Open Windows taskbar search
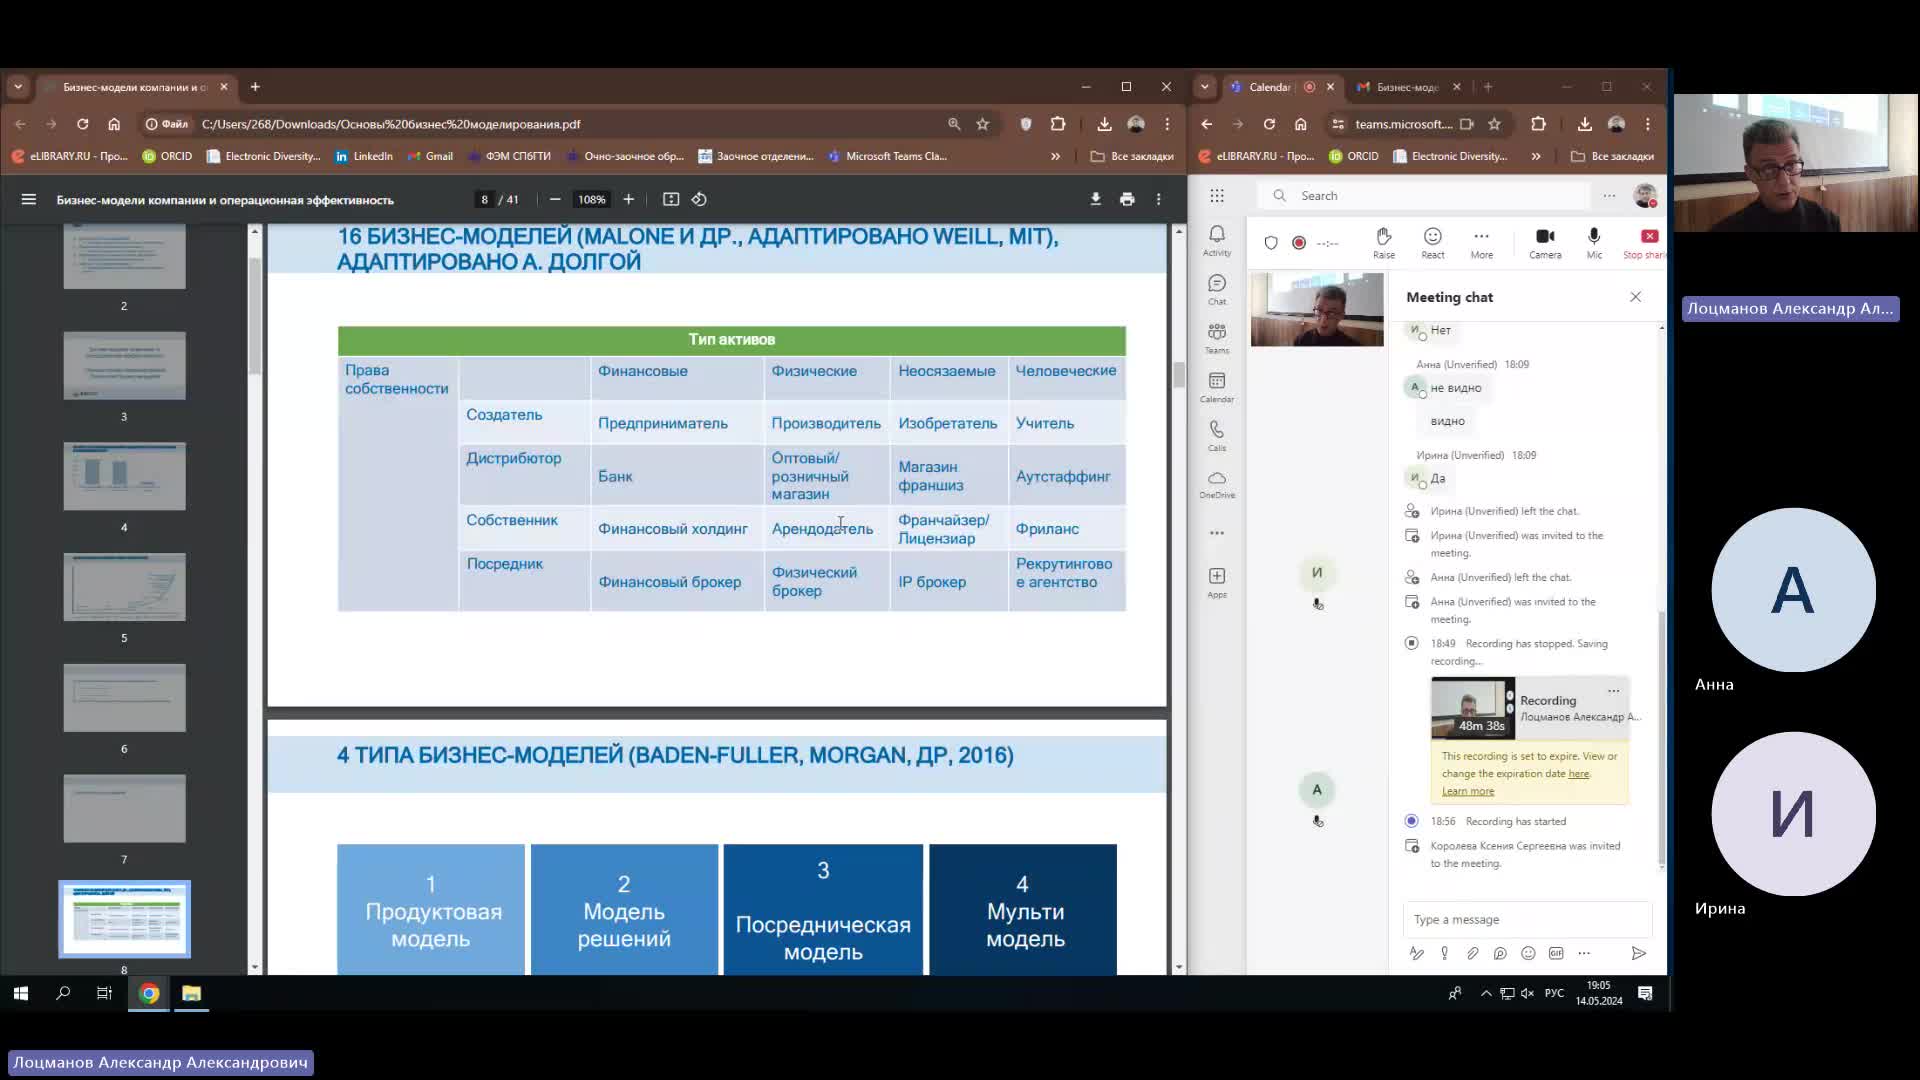The height and width of the screenshot is (1080, 1920). tap(63, 993)
